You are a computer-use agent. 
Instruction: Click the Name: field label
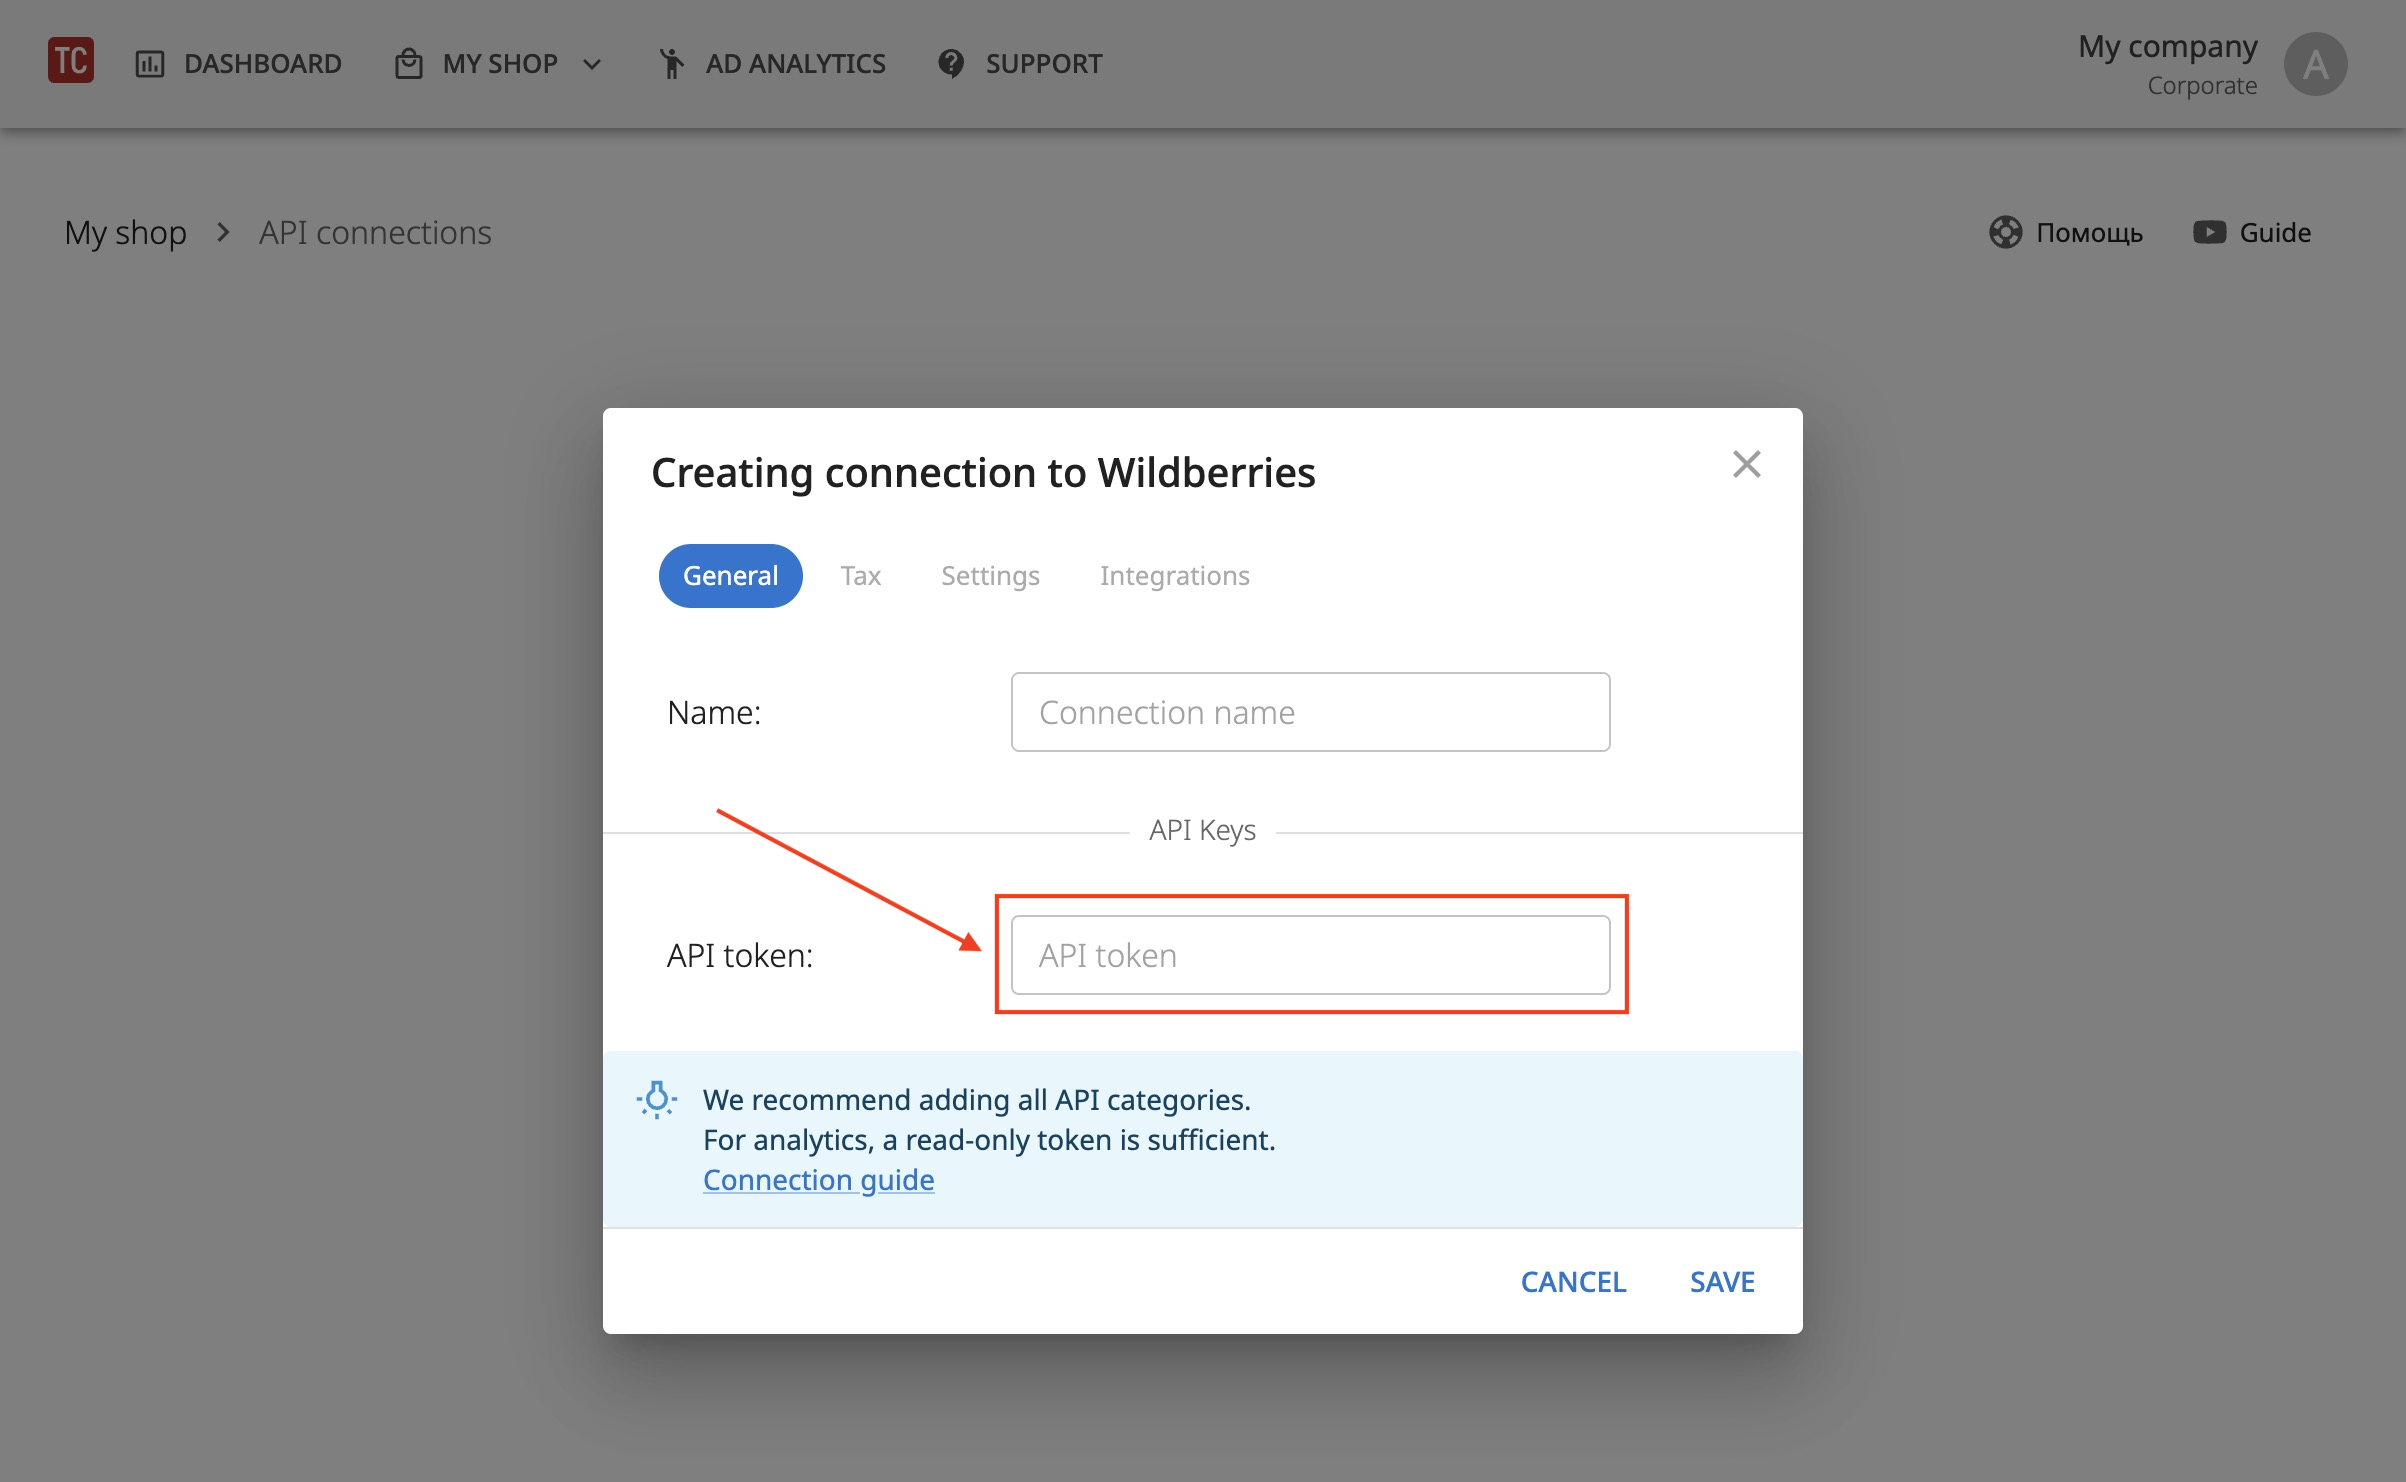714,712
